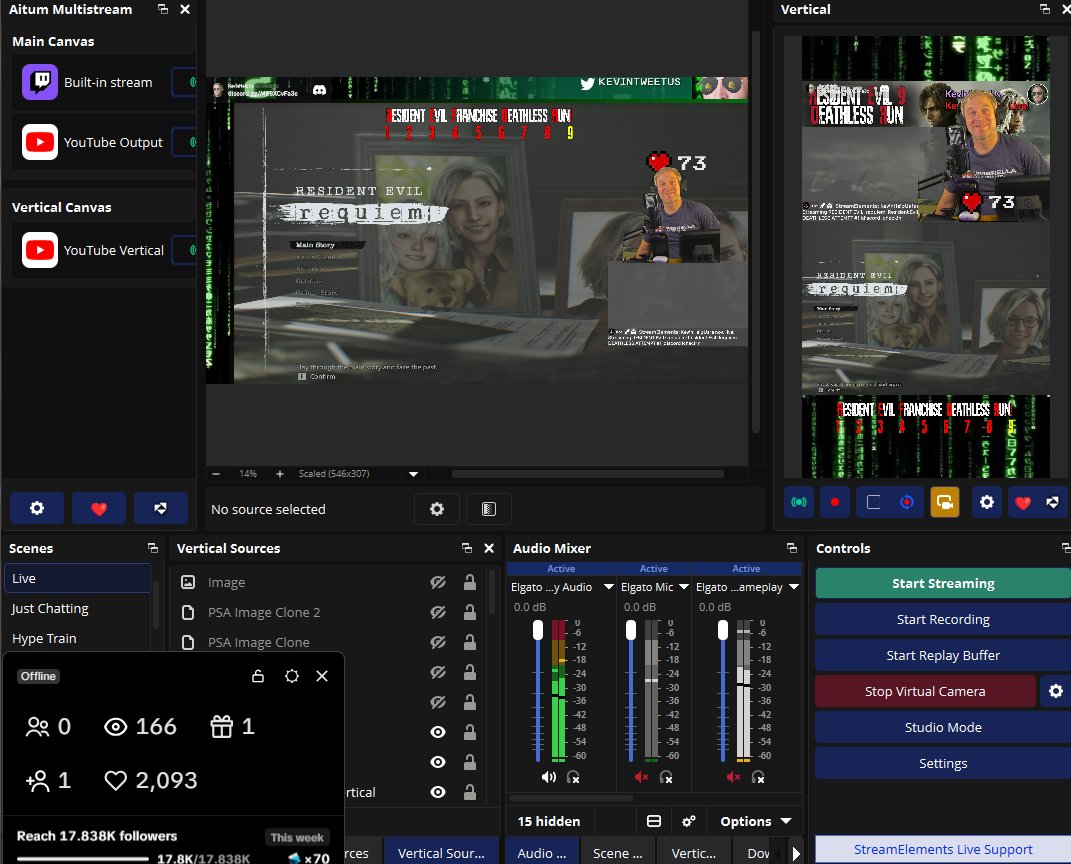Click Start Recording button

tap(943, 619)
